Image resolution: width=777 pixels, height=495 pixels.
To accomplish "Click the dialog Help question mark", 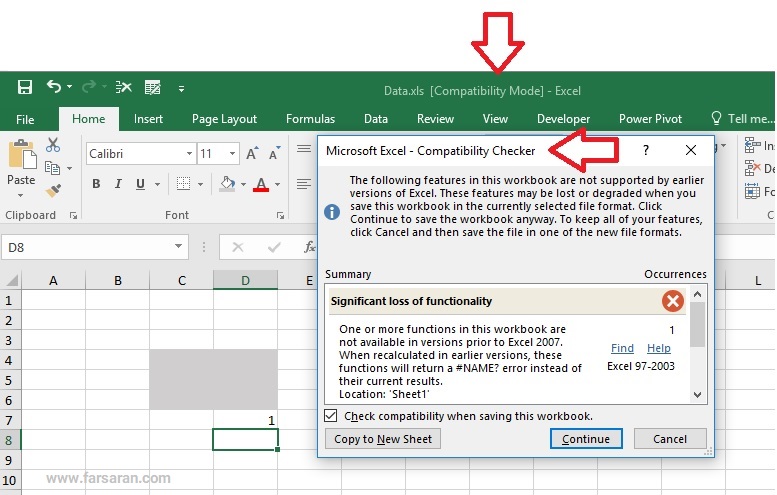I will 646,150.
